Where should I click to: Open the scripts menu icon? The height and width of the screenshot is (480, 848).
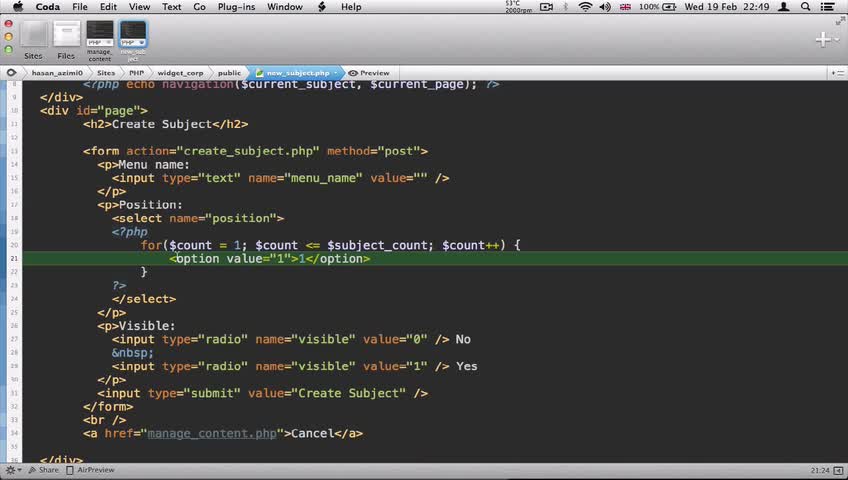(322, 7)
